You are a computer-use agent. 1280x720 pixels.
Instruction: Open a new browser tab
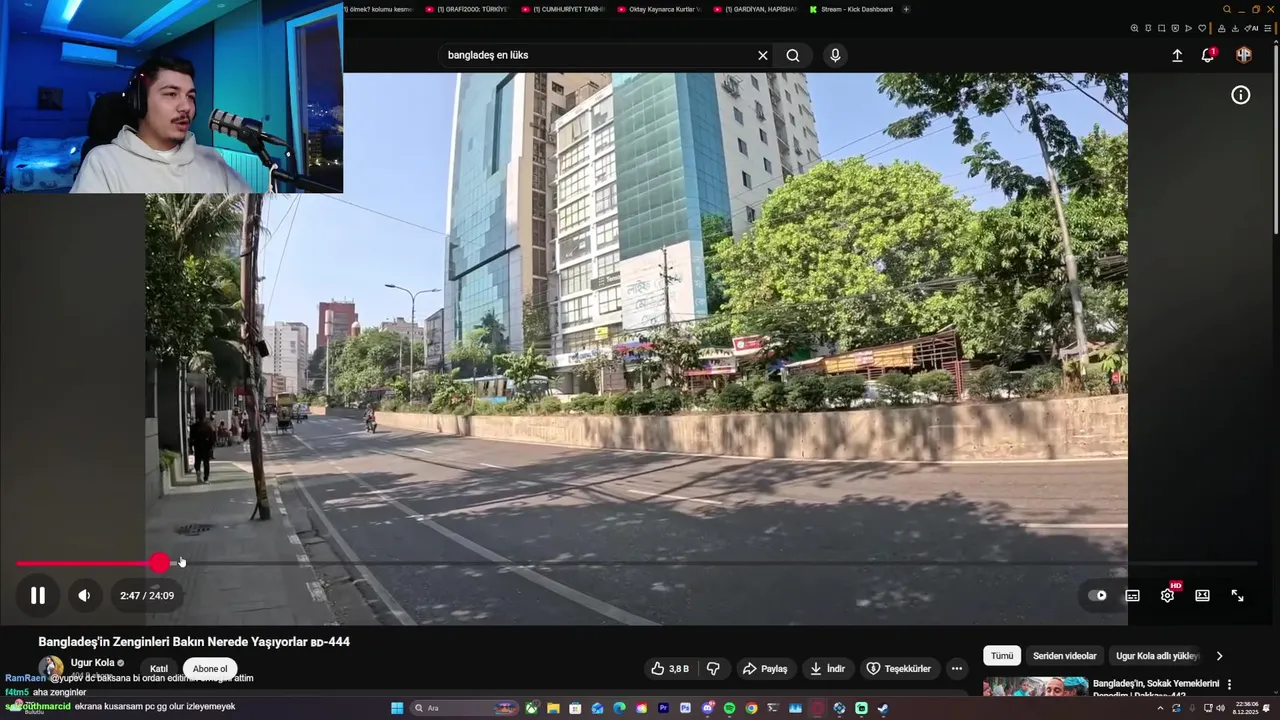point(906,9)
